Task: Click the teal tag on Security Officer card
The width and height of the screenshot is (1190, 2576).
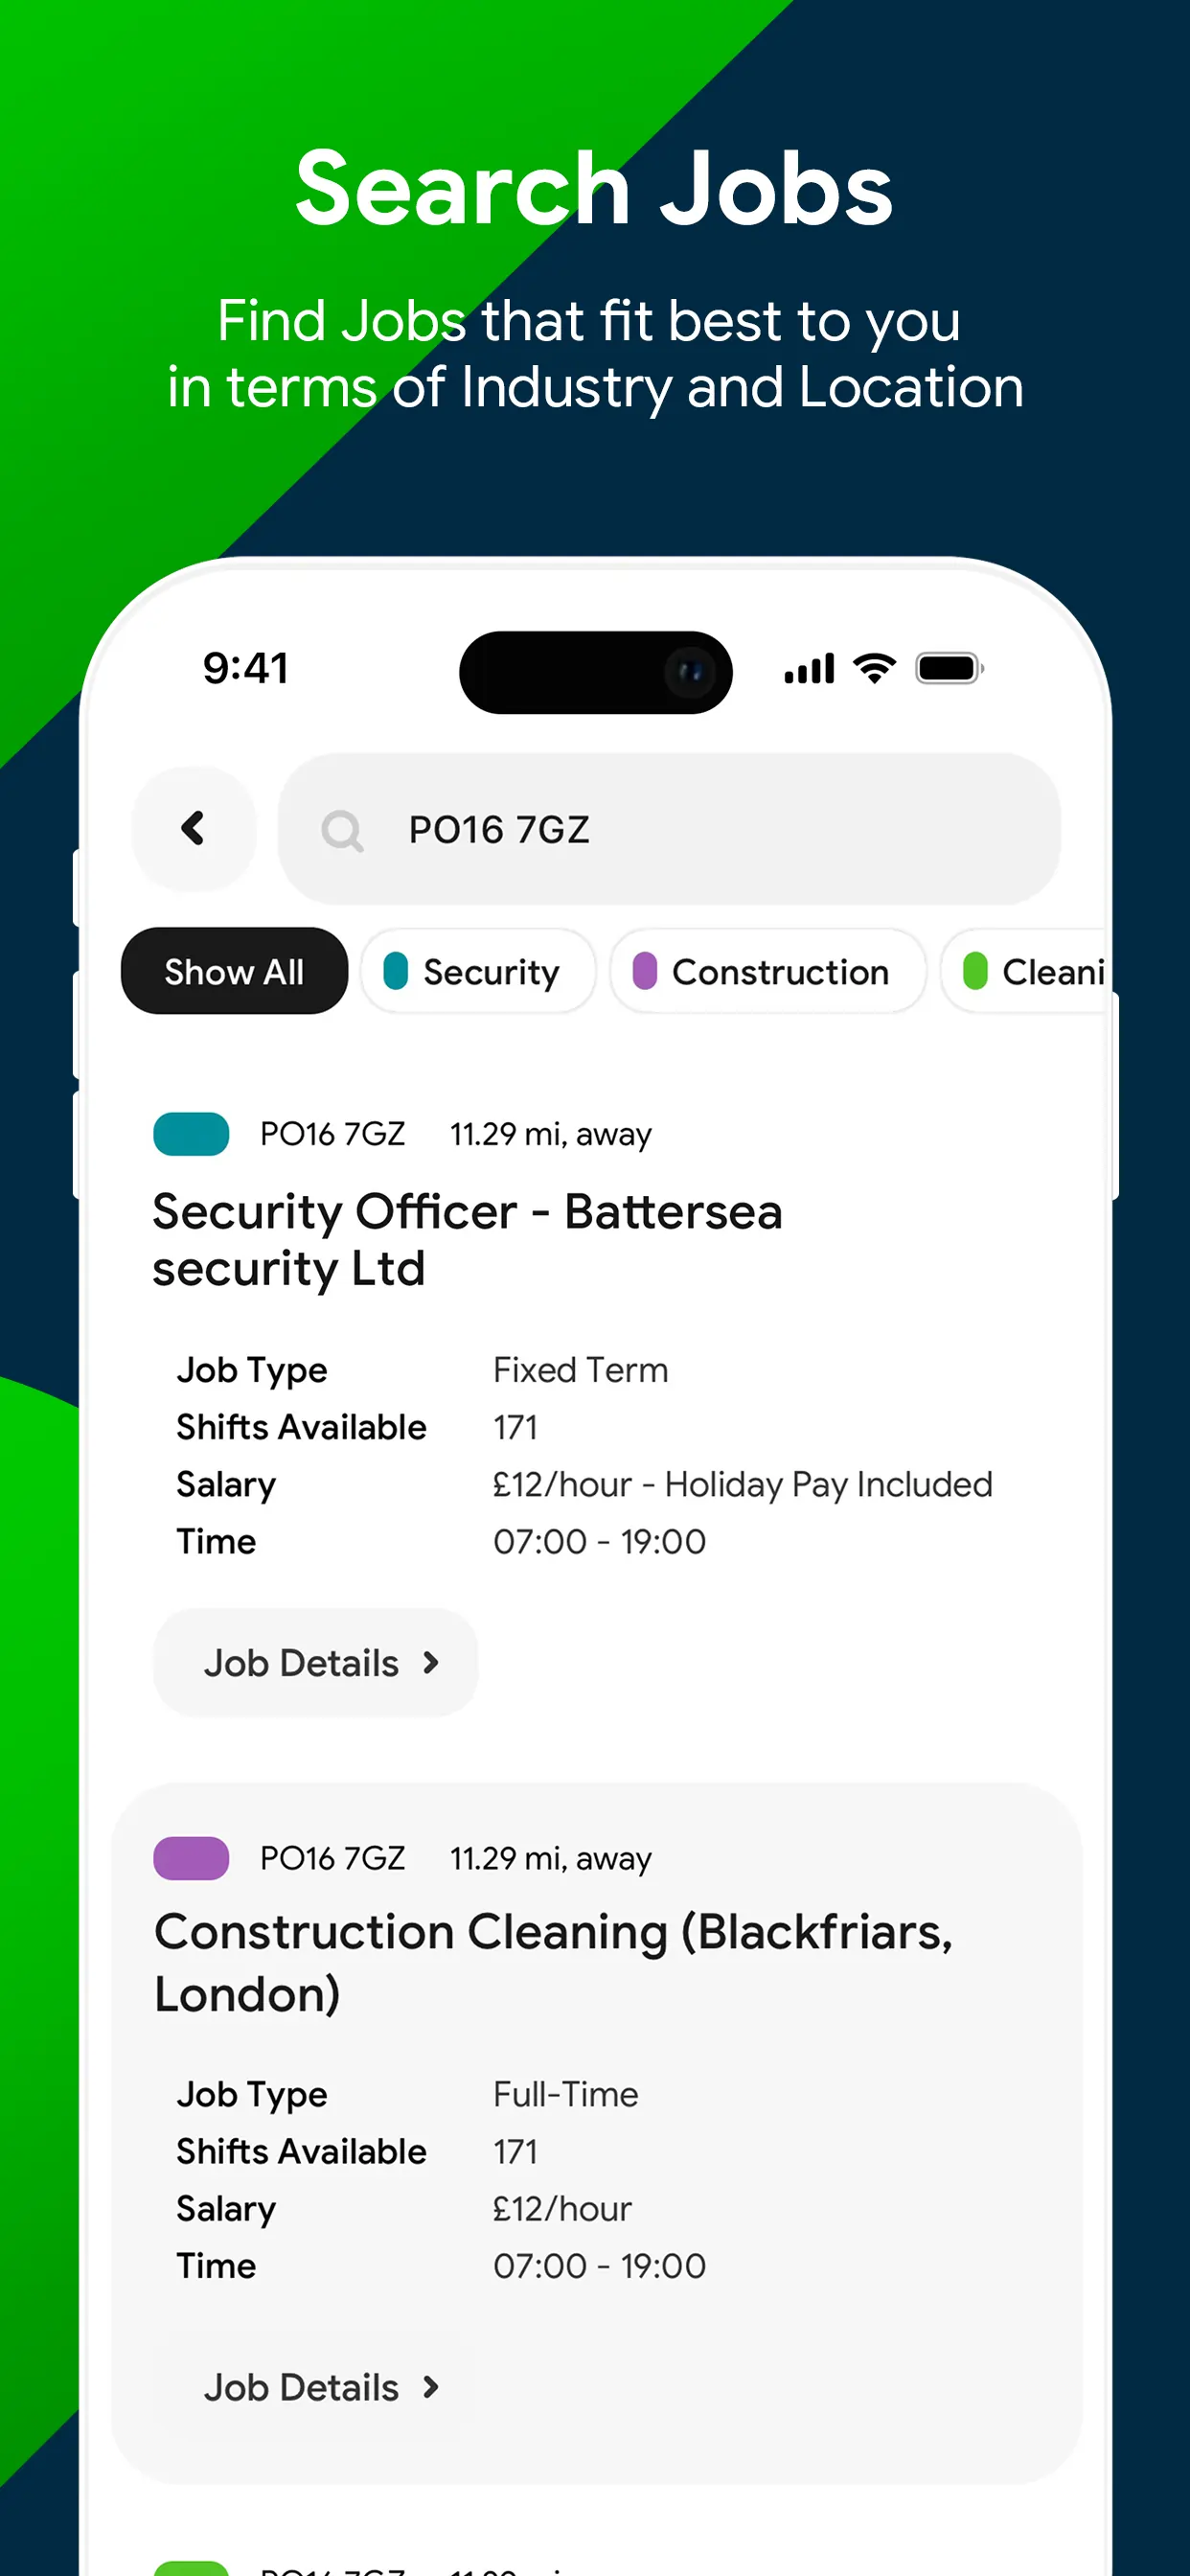Action: point(191,1134)
